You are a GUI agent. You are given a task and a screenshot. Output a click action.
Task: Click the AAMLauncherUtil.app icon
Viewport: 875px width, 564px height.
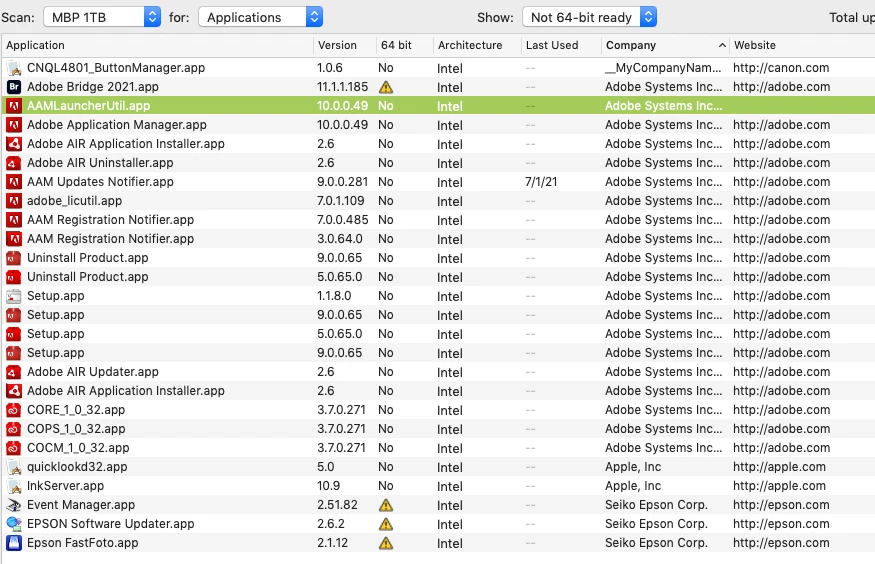point(14,106)
